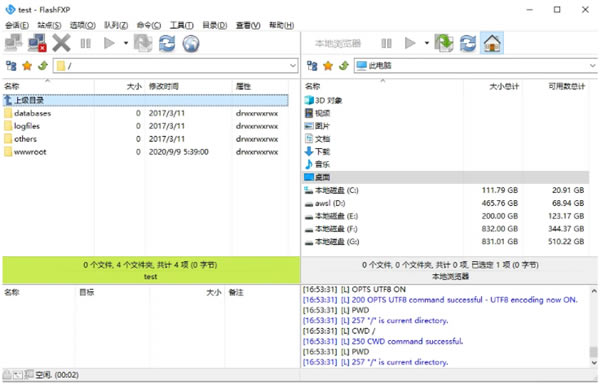Open the 队列(Z) menu
The image size is (600, 384).
pyautogui.click(x=116, y=25)
